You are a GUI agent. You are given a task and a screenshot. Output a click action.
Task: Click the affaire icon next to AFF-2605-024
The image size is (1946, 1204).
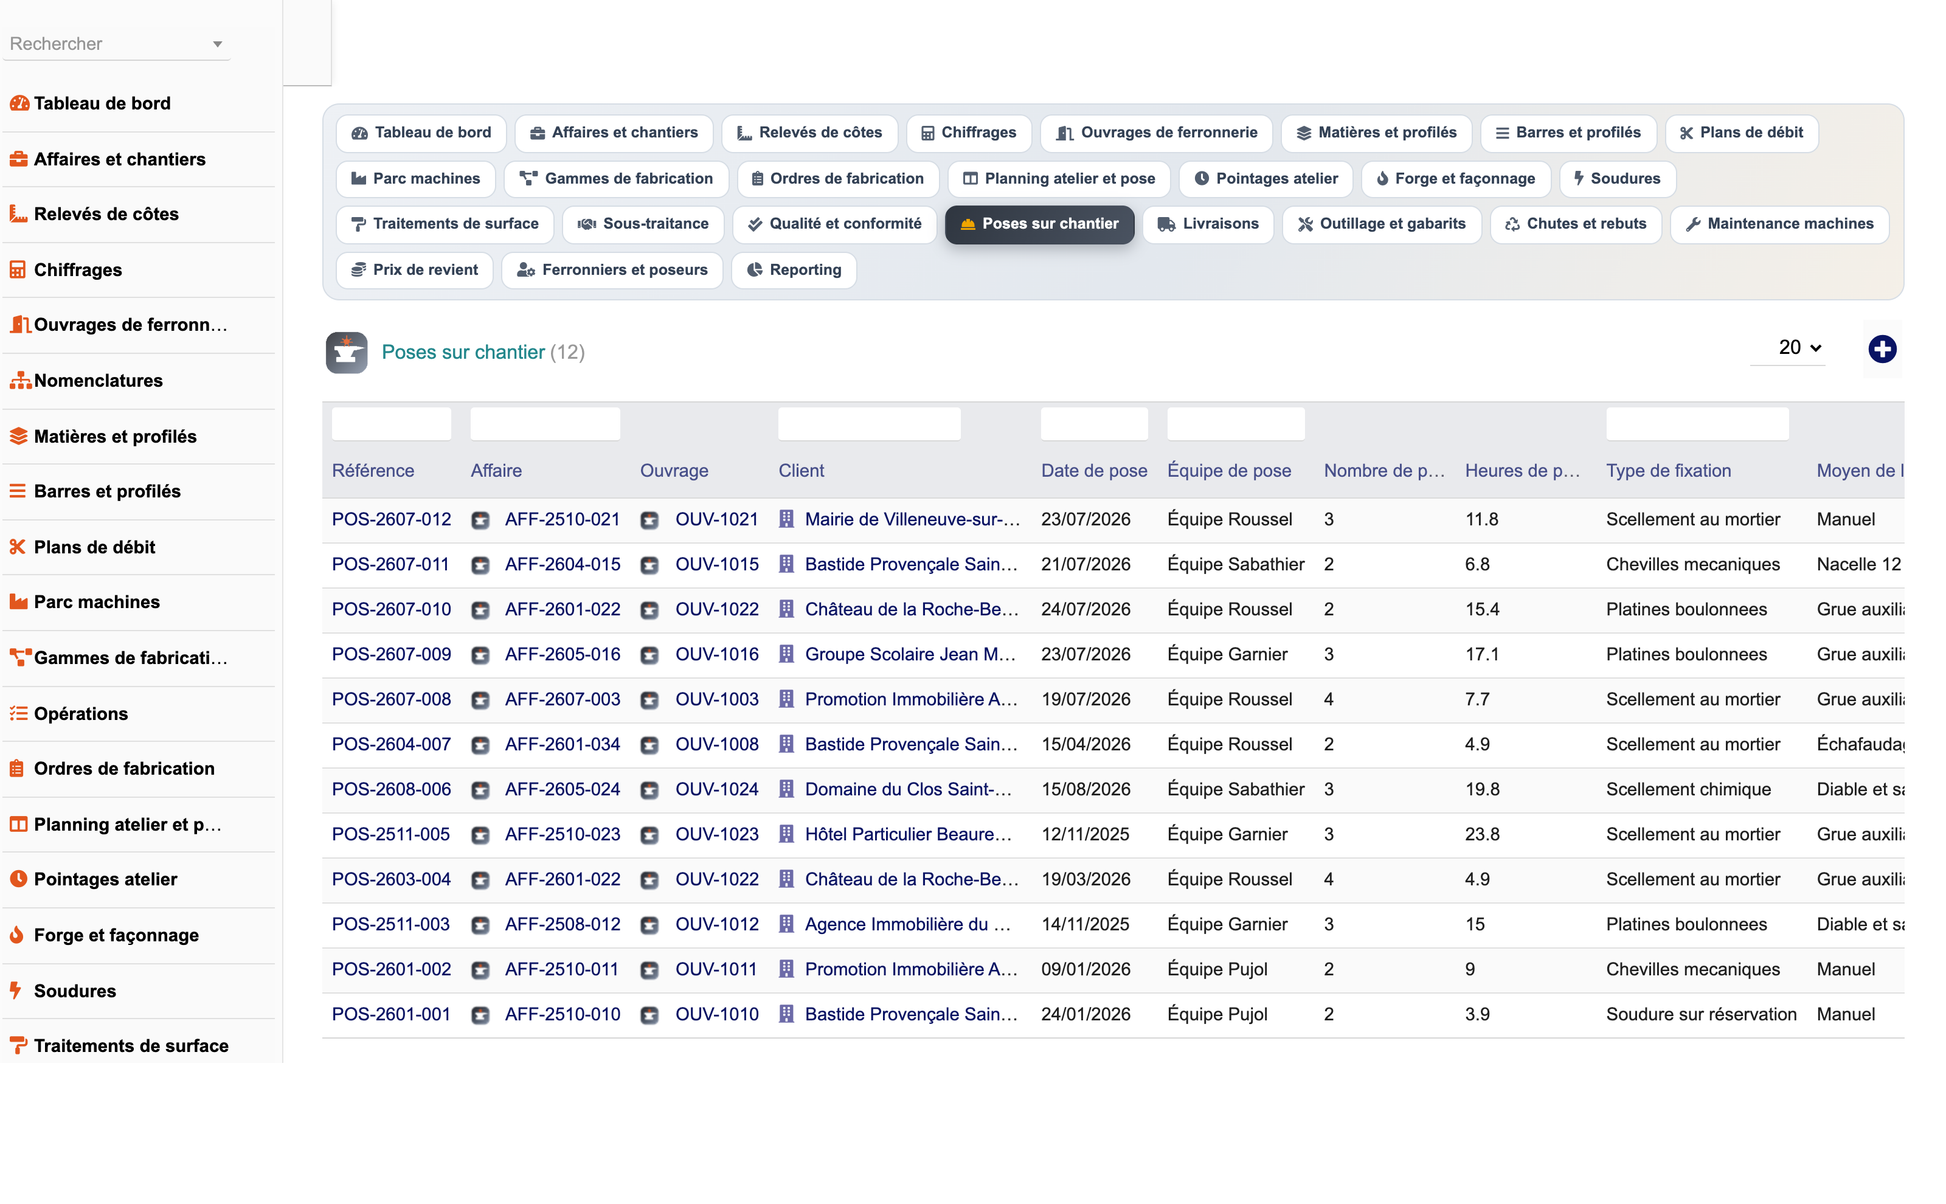point(481,790)
